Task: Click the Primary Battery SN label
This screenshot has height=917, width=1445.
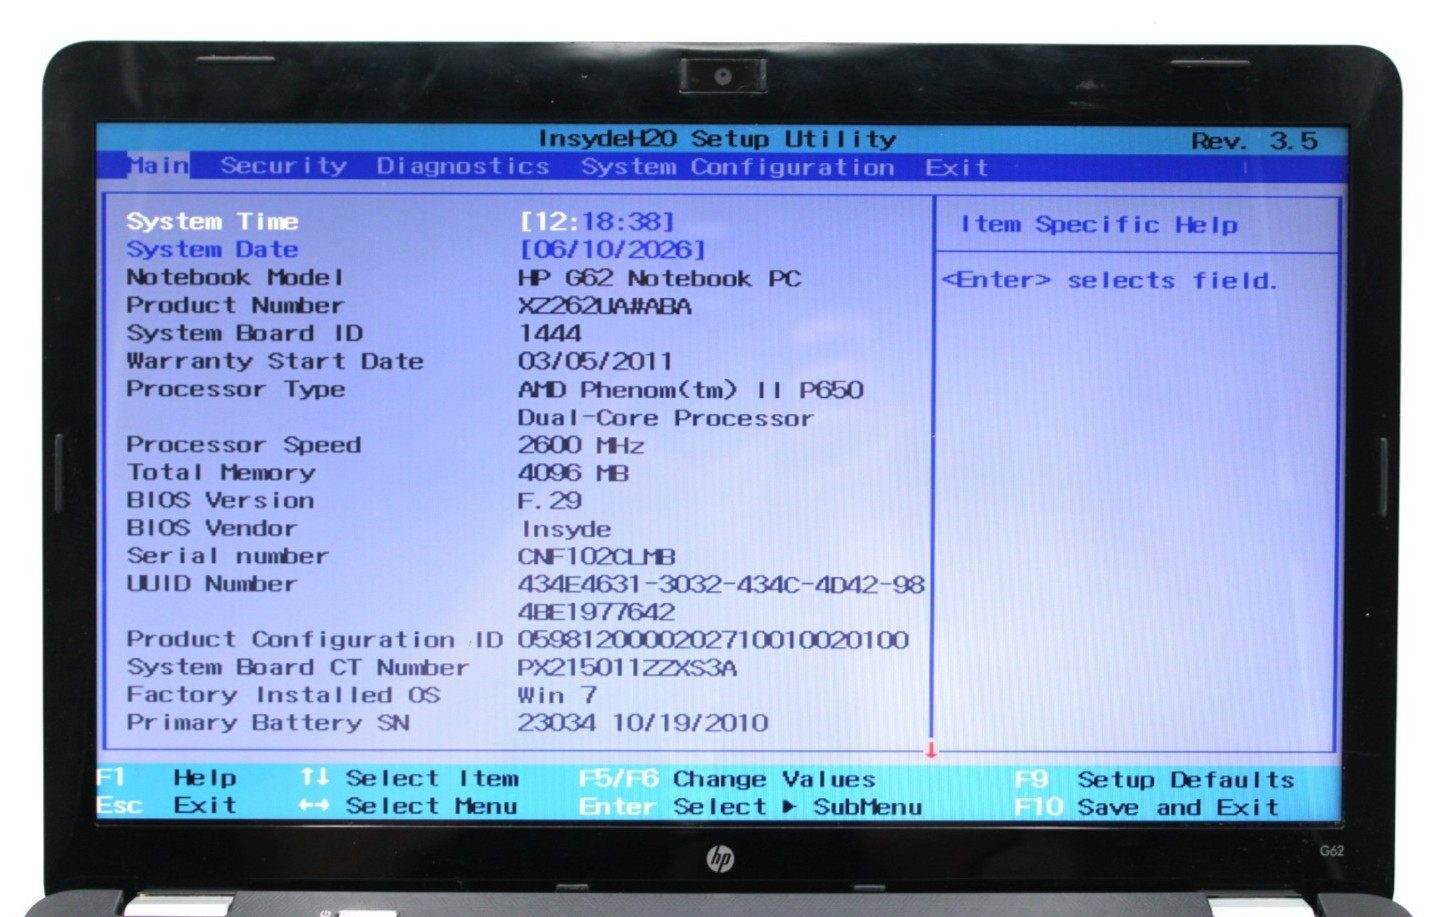Action: click(267, 723)
